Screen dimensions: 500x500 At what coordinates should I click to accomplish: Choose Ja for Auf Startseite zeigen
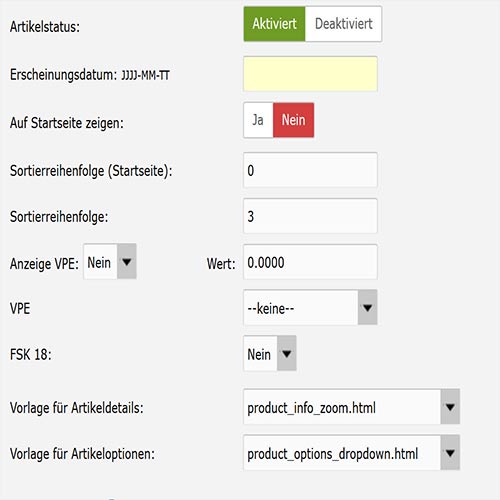click(x=258, y=120)
